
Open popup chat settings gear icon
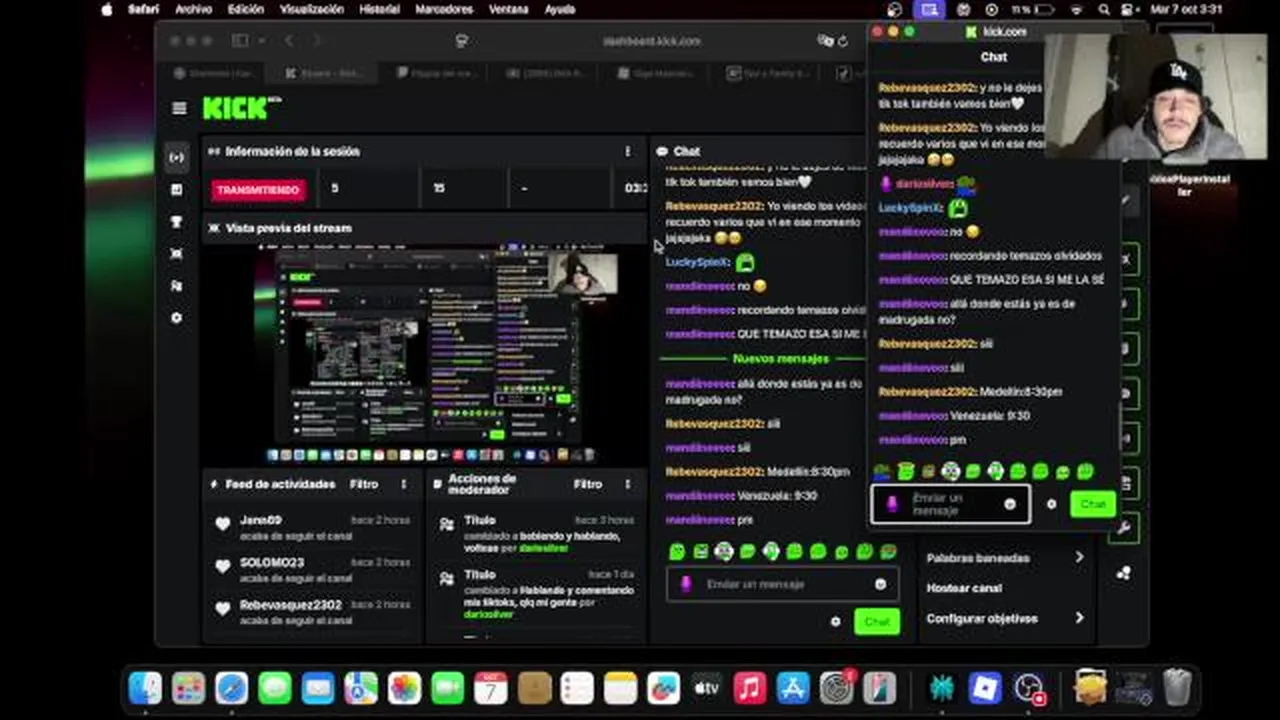tap(1051, 504)
